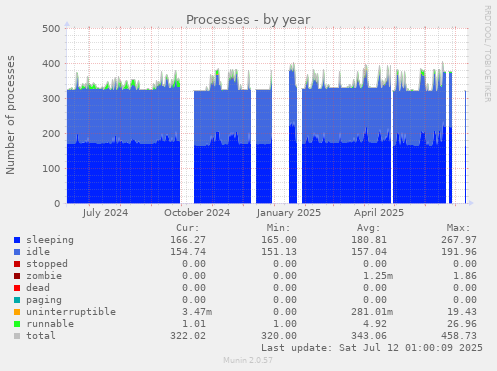Click uninterruptible maximum value 19.43
This screenshot has width=497, height=371.
point(462,312)
